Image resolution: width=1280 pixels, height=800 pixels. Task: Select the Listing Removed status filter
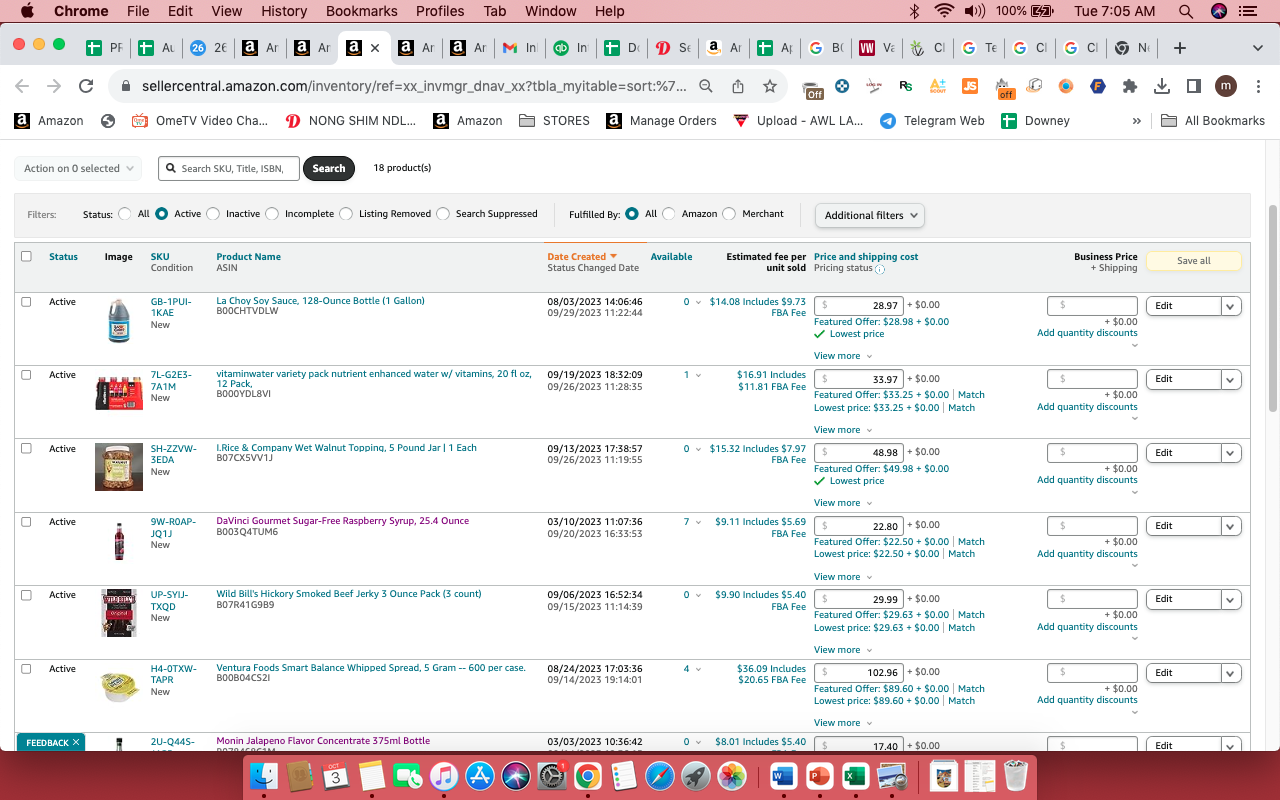point(346,214)
